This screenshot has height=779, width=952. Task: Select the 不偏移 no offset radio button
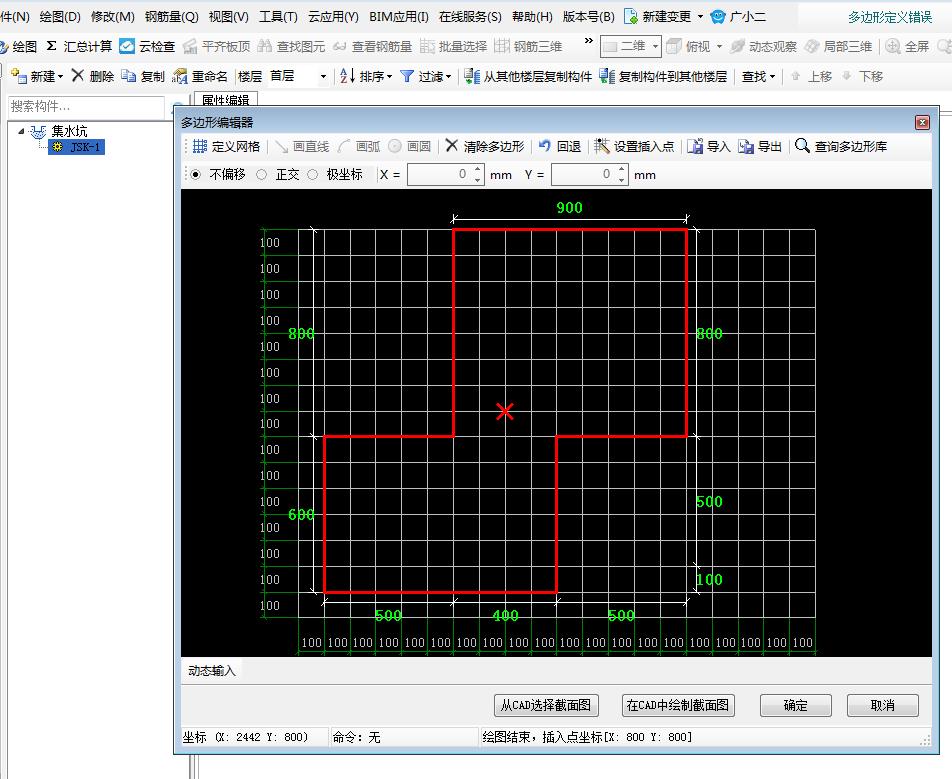(196, 174)
